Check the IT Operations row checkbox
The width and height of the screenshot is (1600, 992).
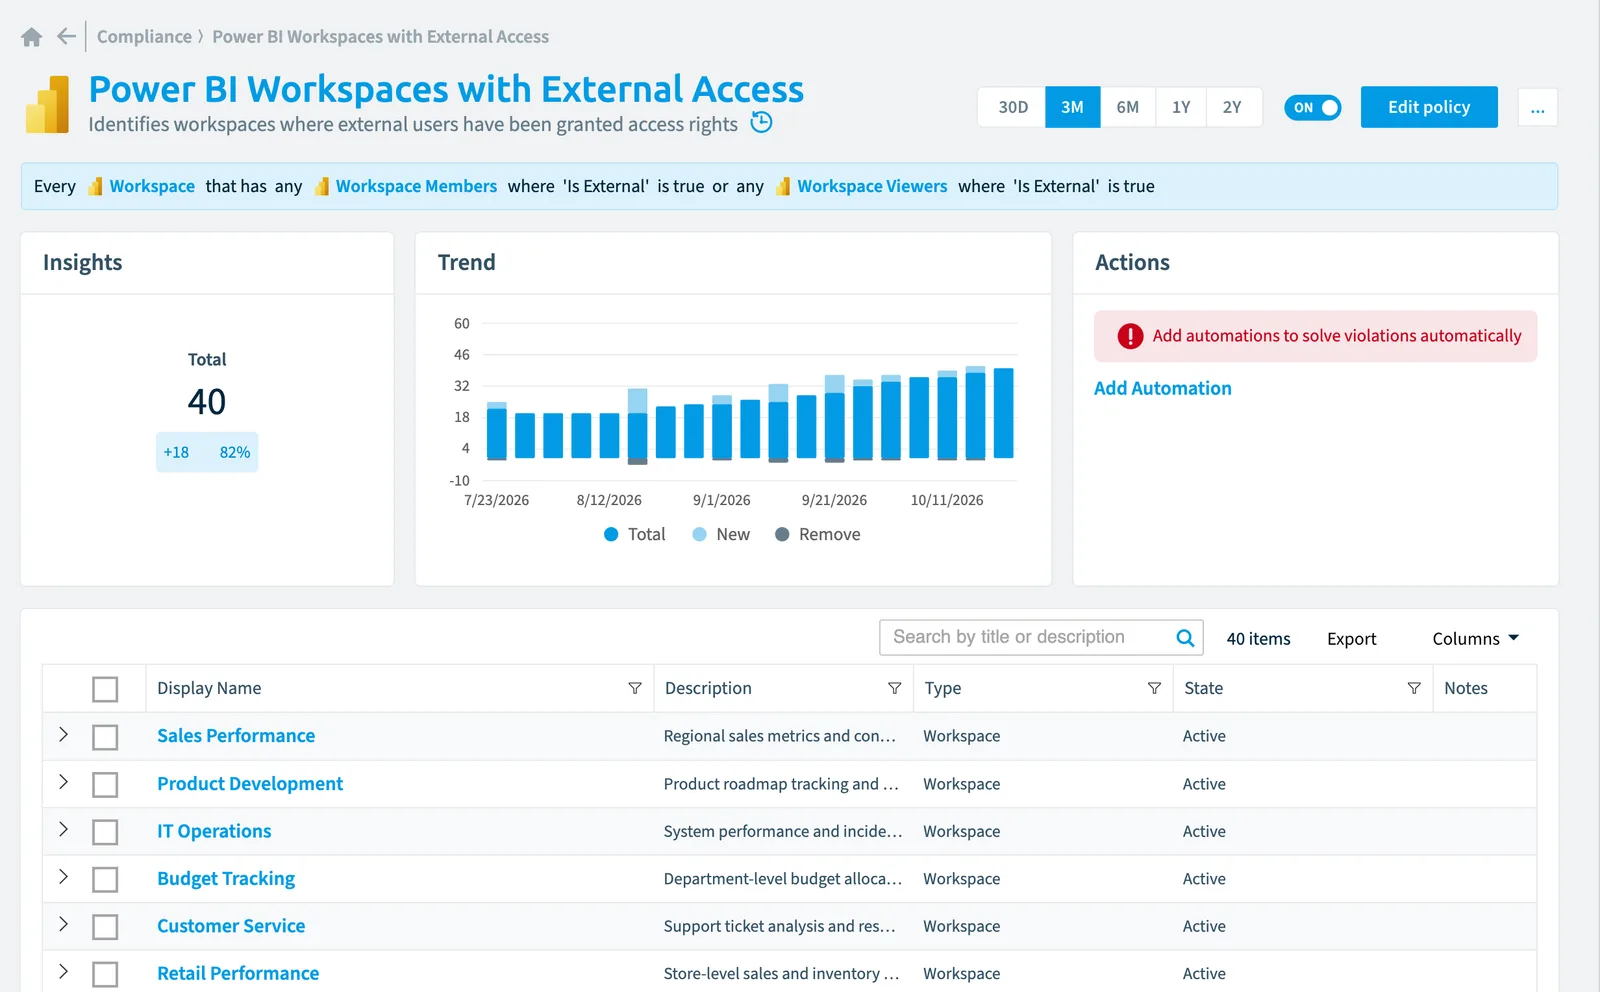tap(105, 832)
